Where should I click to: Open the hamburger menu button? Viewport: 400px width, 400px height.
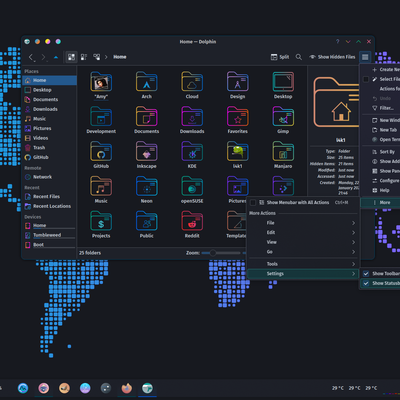point(365,57)
